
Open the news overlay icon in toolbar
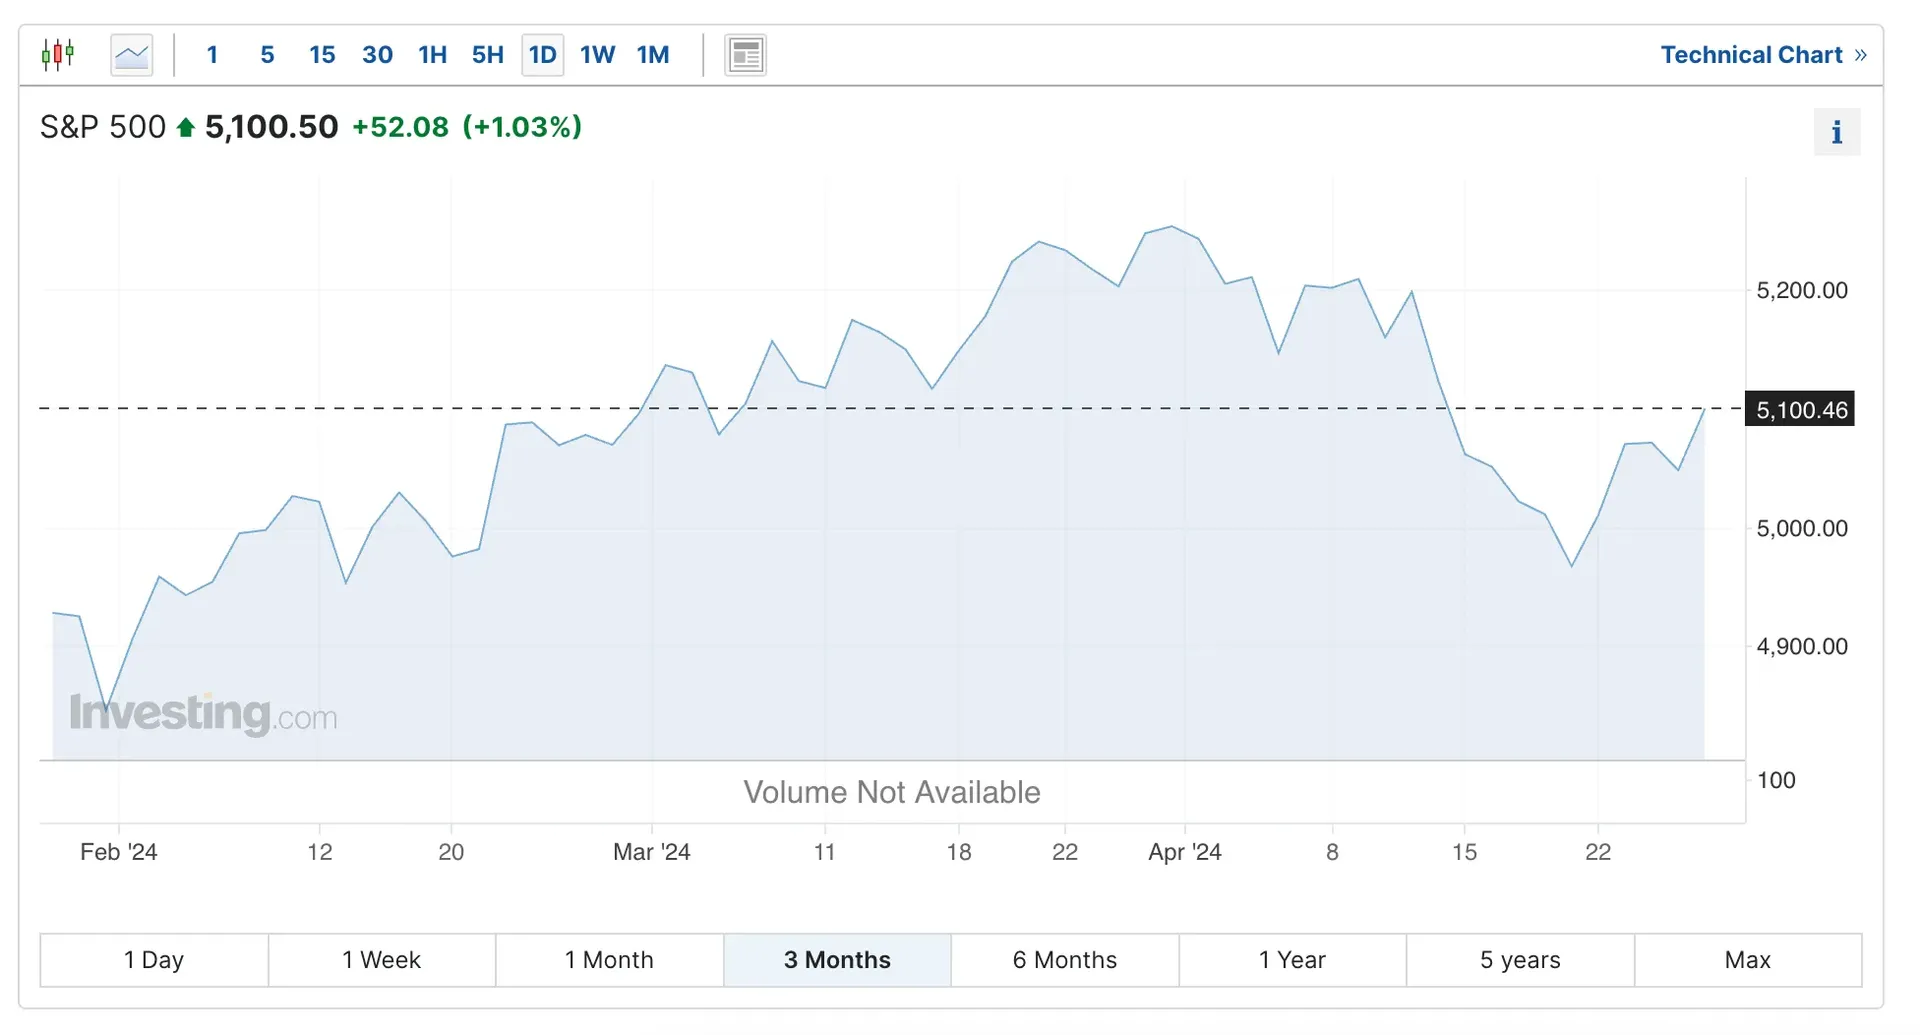(745, 55)
